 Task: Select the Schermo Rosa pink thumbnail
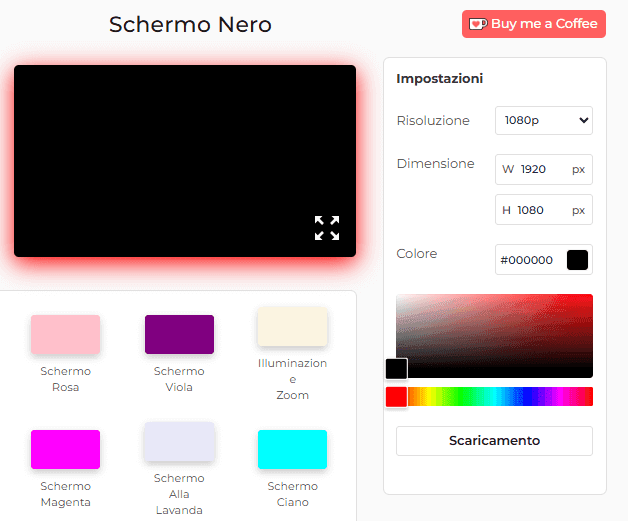click(x=65, y=334)
